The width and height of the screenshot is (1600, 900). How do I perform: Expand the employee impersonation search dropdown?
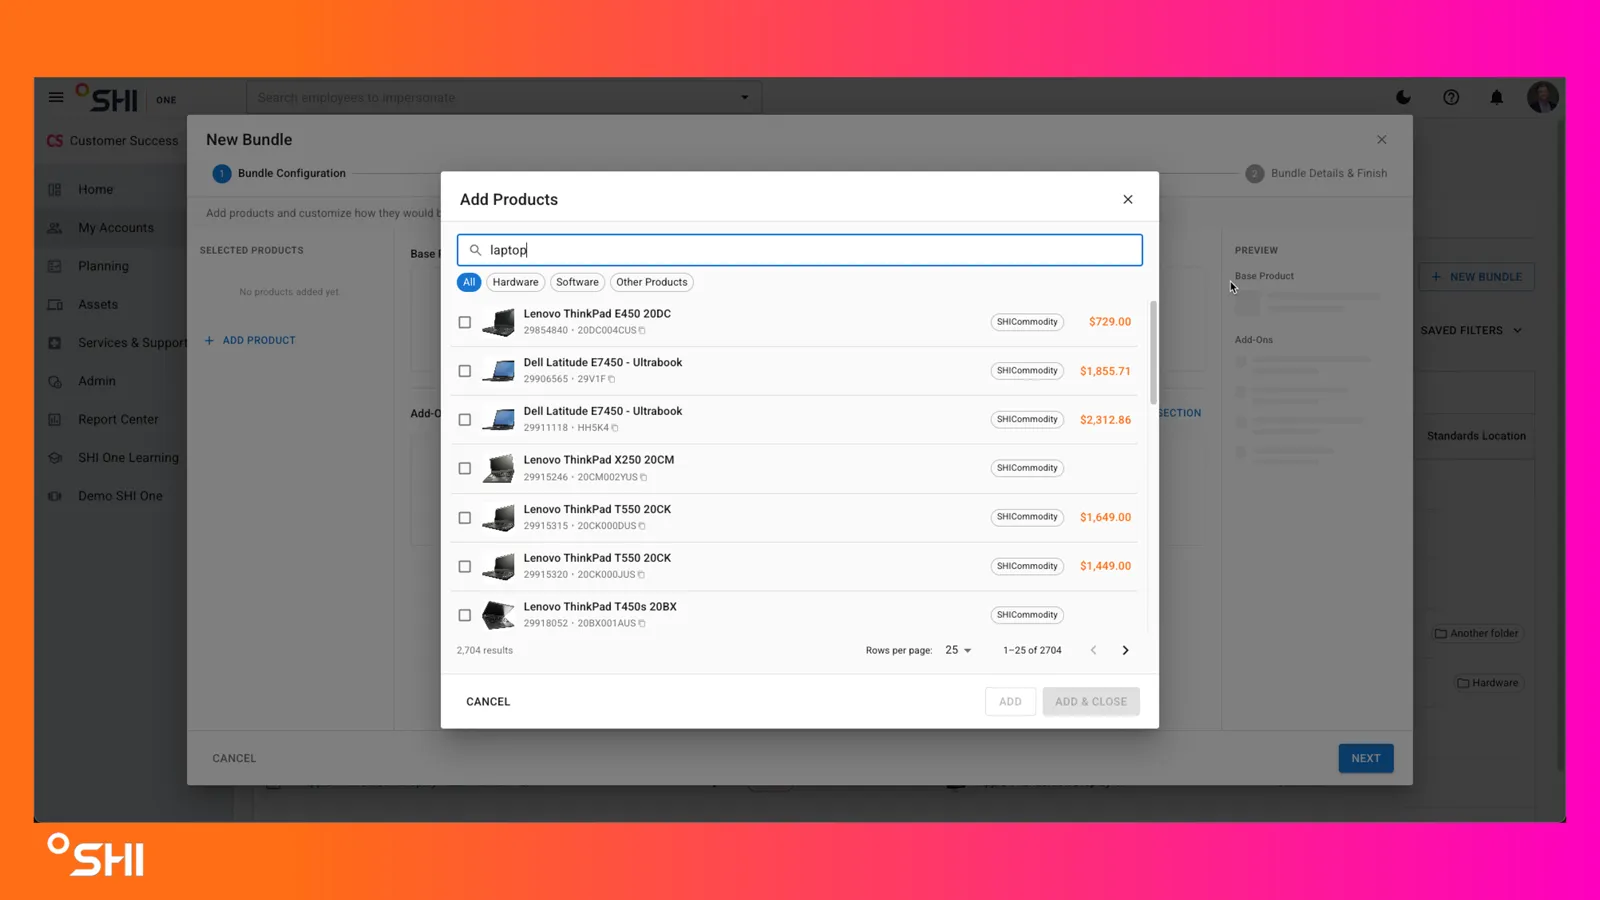click(744, 98)
